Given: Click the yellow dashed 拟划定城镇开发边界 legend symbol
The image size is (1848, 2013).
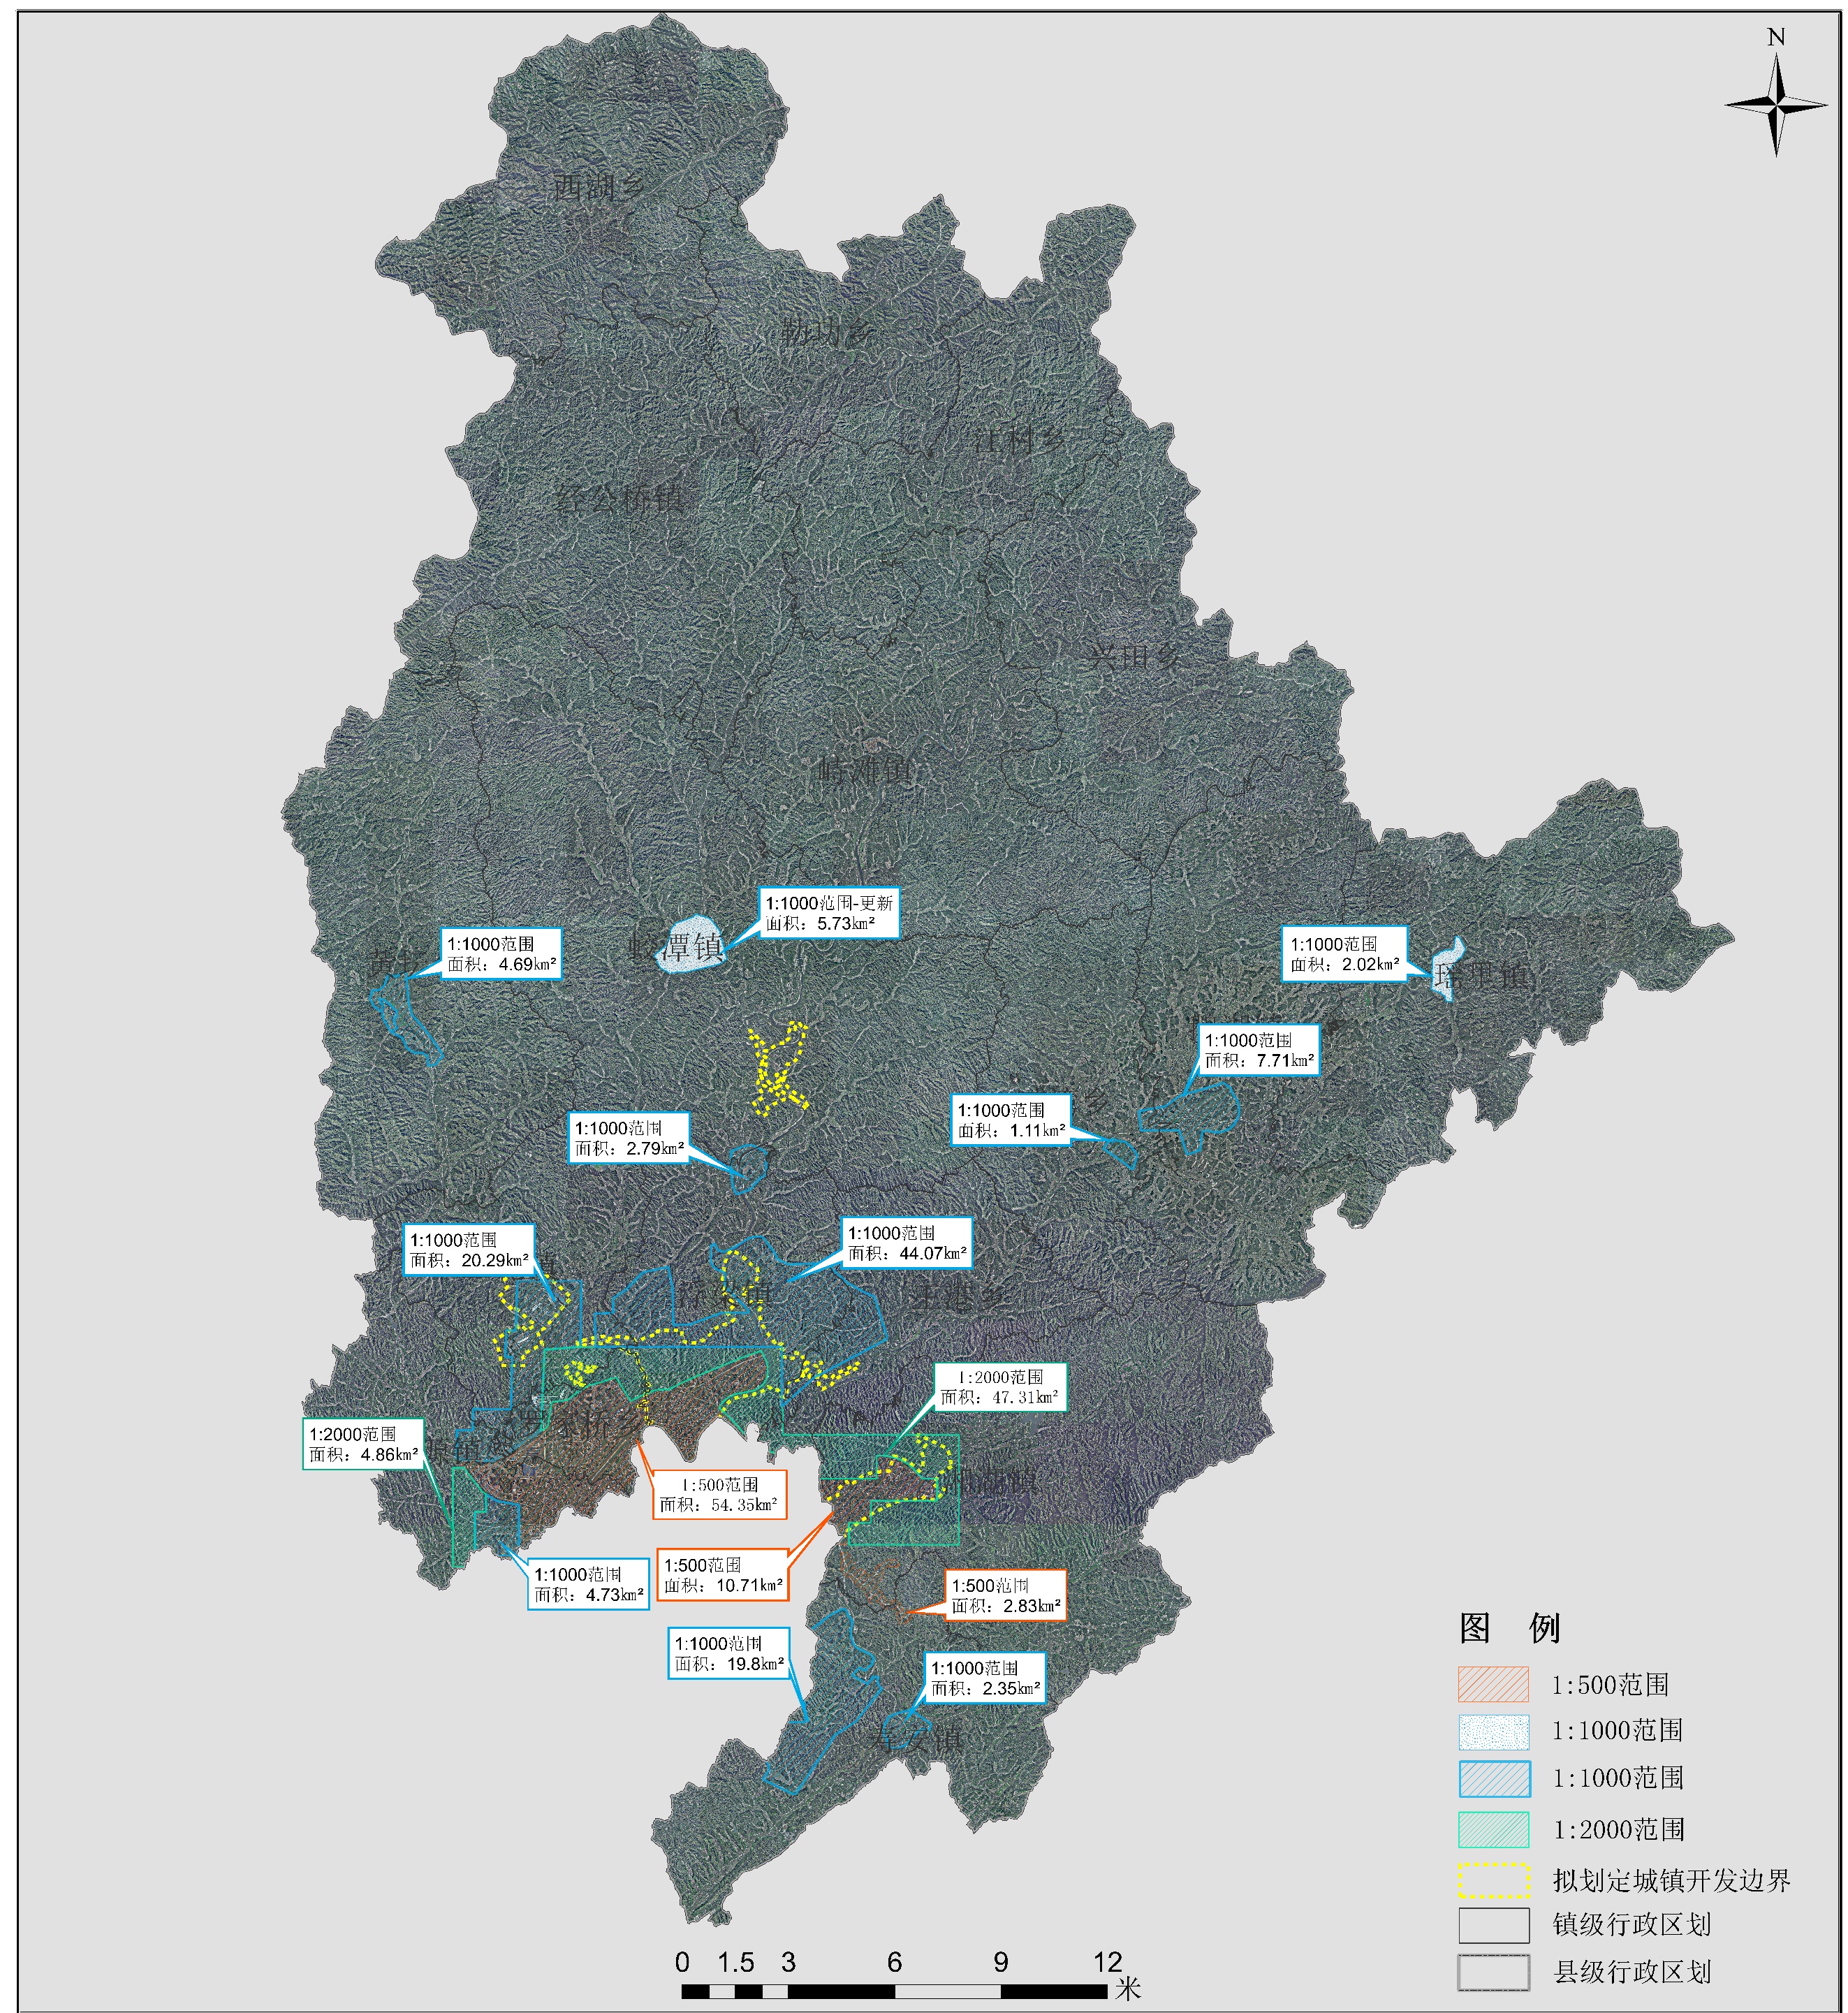Looking at the screenshot, I should pos(1493,1880).
